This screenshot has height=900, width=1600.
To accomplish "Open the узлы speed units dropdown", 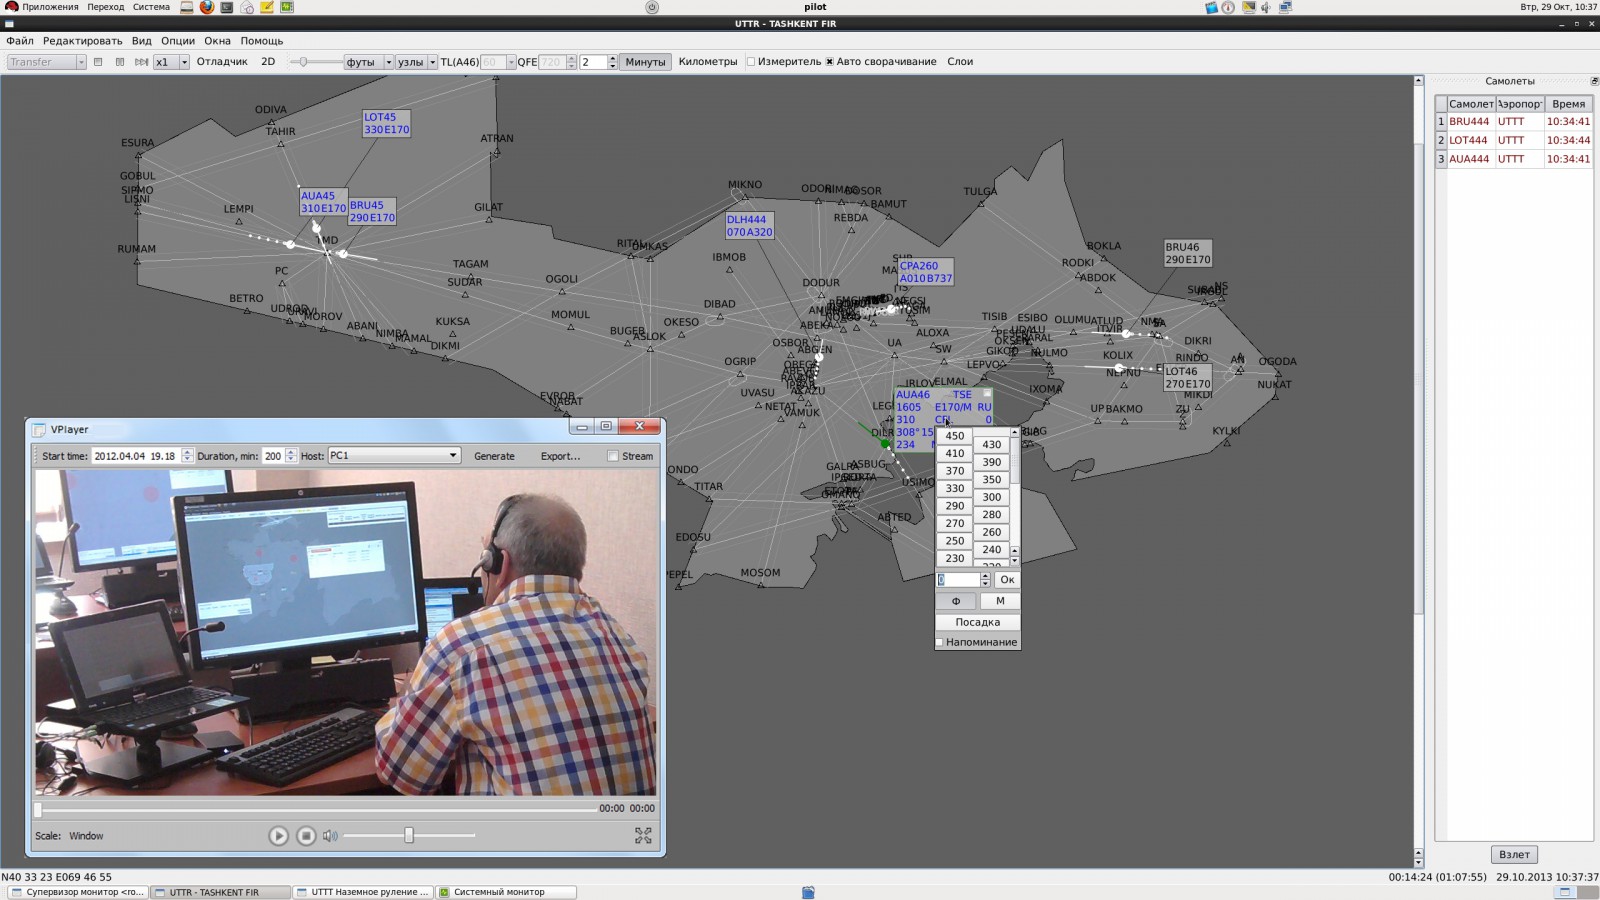I will (417, 62).
